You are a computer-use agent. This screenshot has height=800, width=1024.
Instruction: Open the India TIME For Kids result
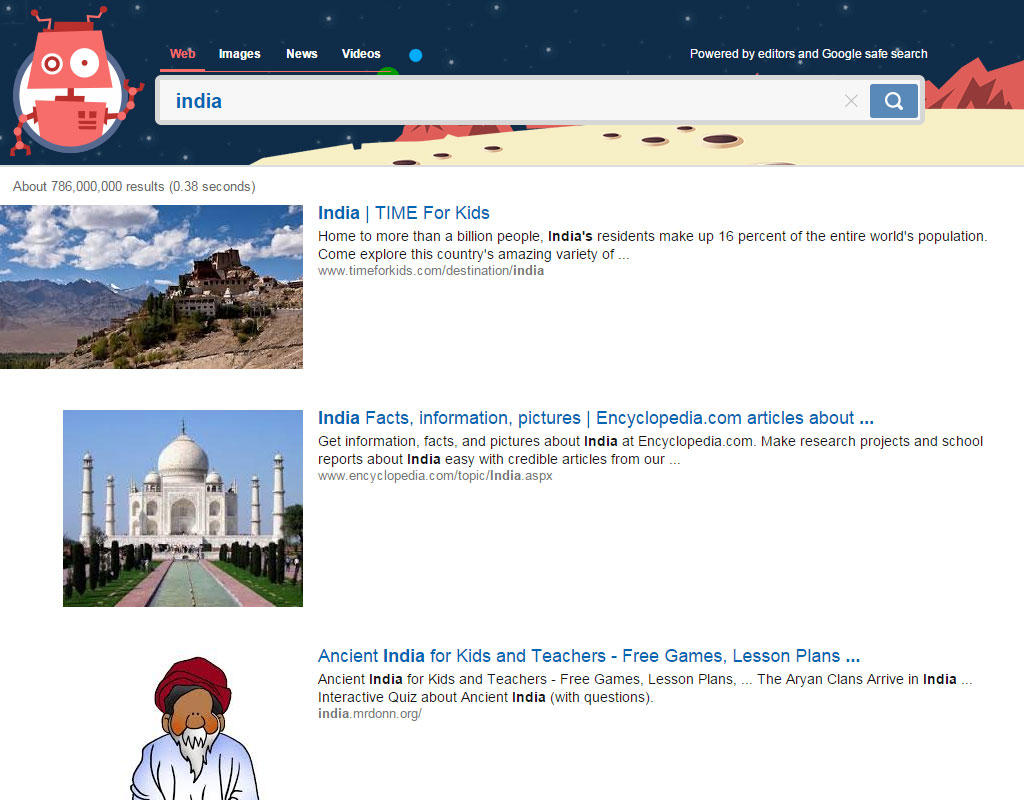coord(403,213)
